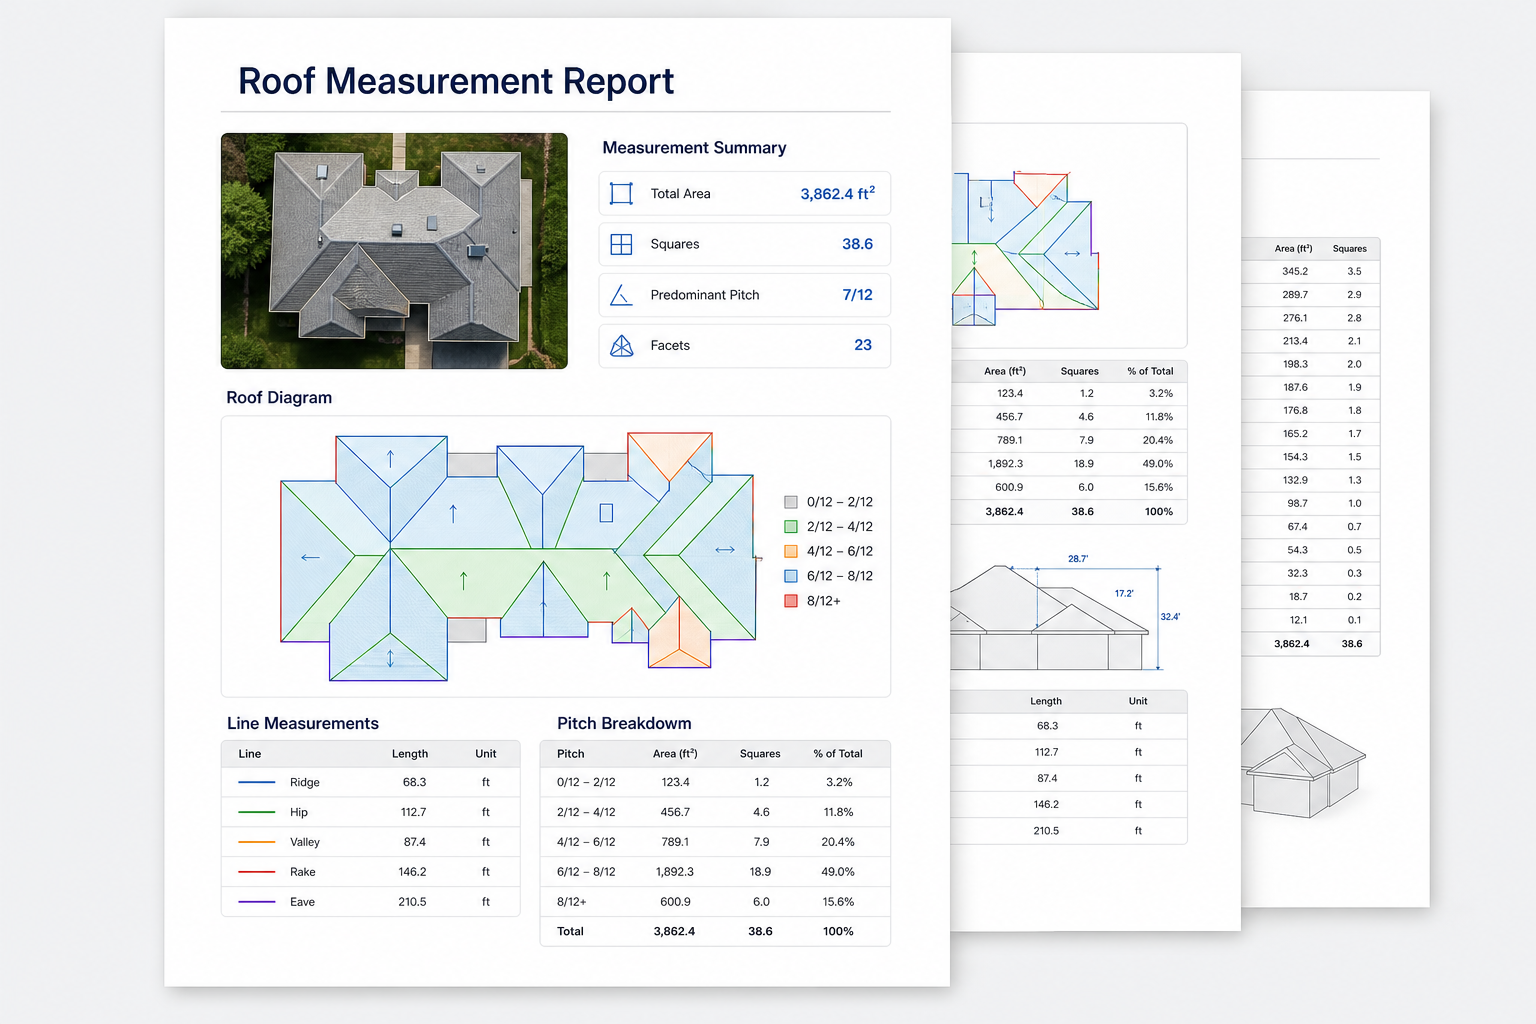Click the 32.4' height dimension on second page
1536x1024 pixels.
click(1170, 617)
